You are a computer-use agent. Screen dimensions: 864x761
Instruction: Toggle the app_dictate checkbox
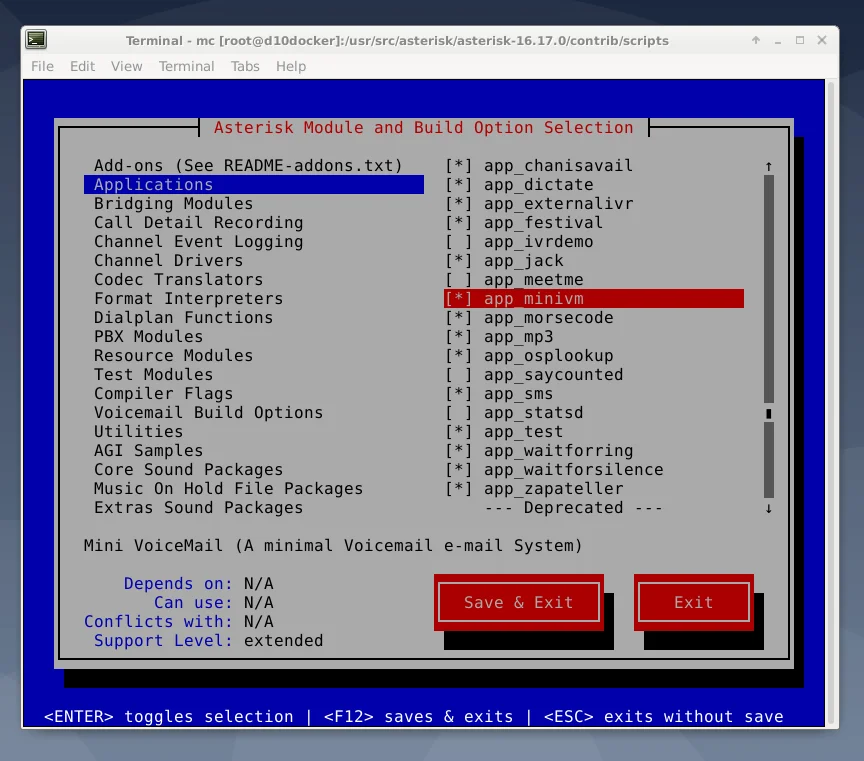(458, 185)
